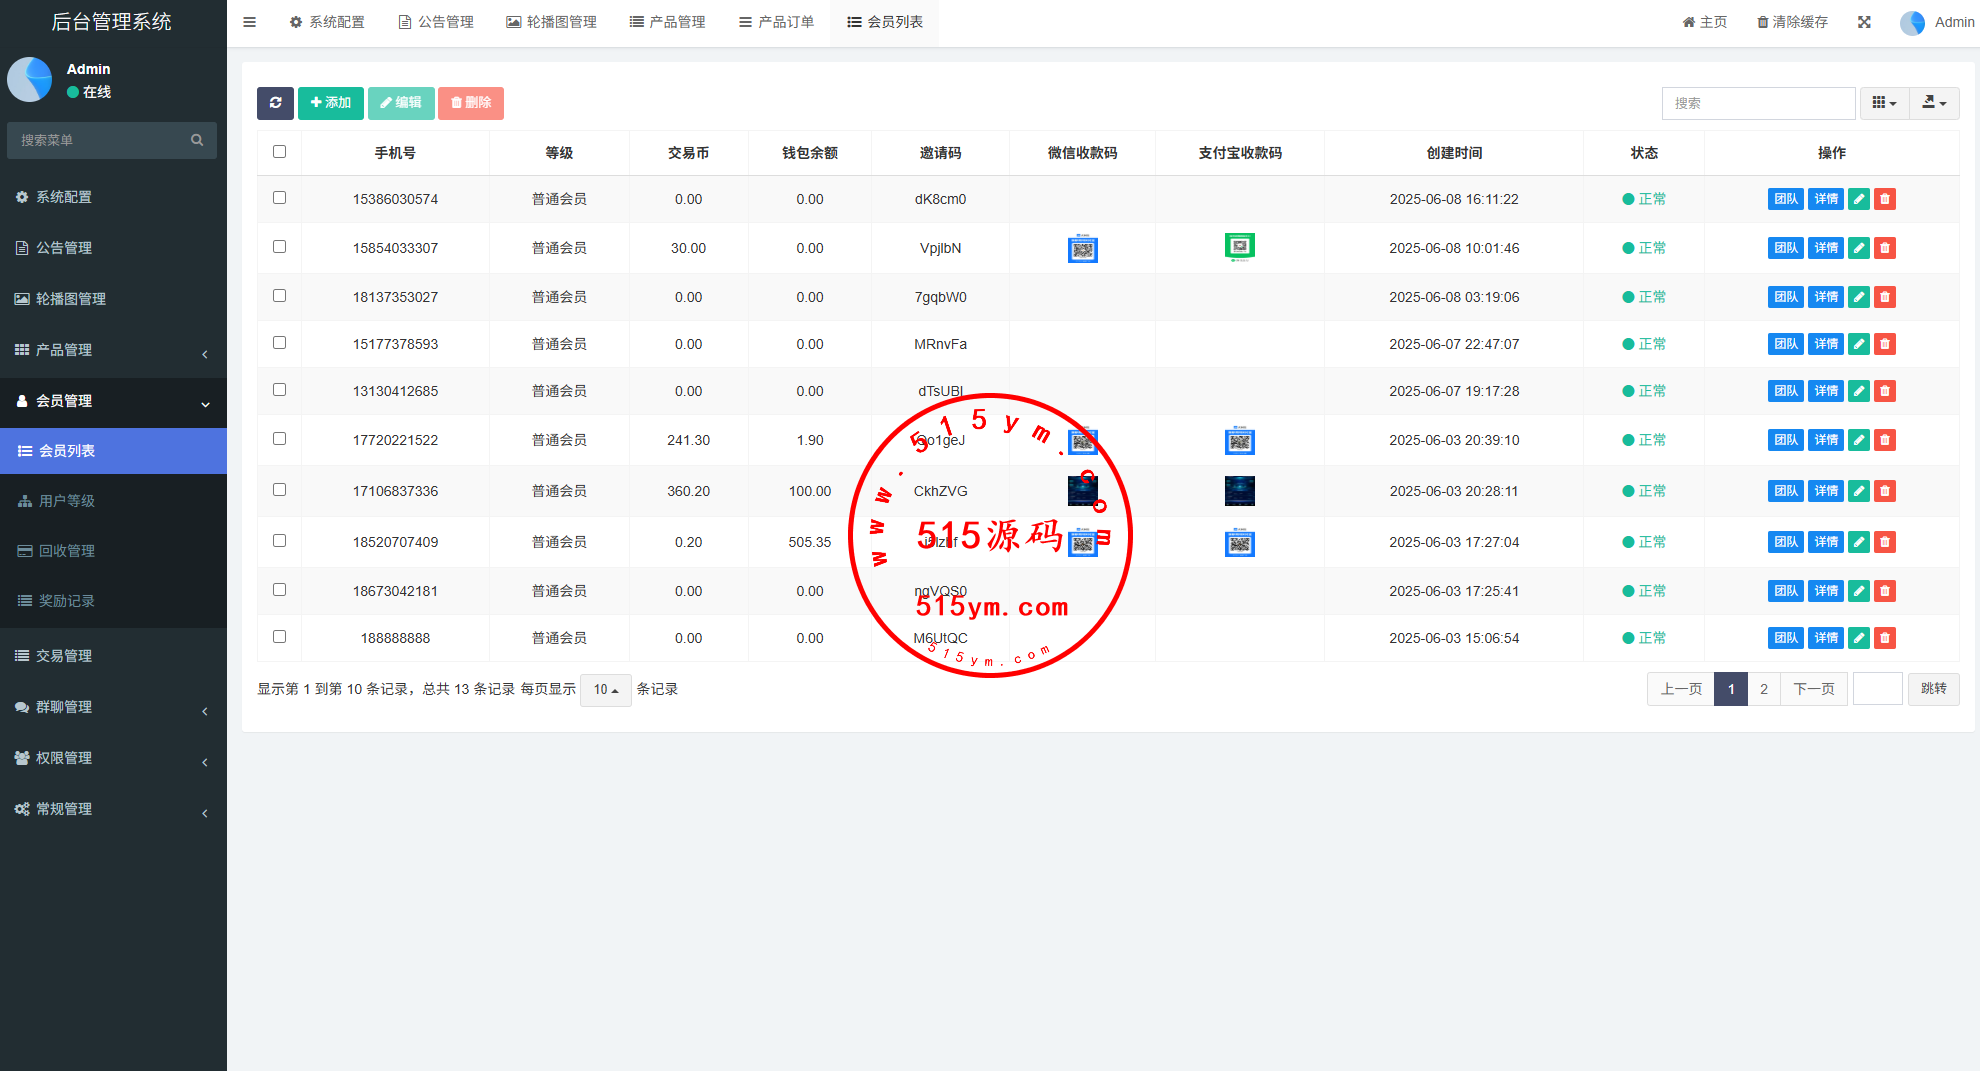Click the green 添加 button

point(330,103)
